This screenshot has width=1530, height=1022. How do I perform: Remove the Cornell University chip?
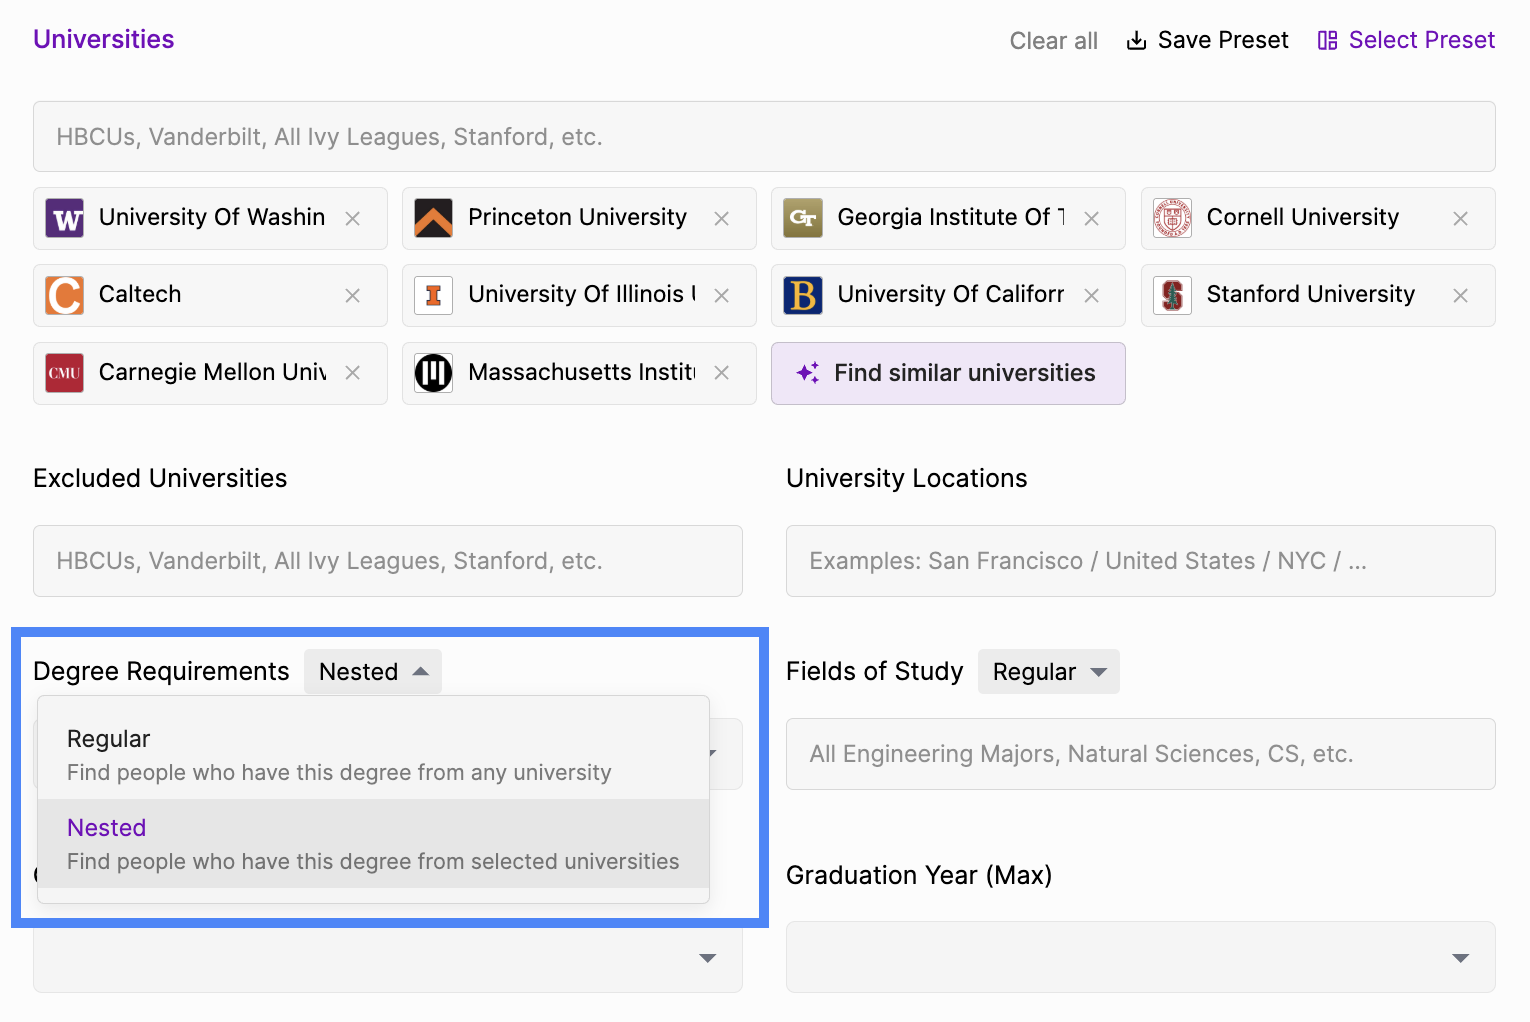pos(1460,218)
